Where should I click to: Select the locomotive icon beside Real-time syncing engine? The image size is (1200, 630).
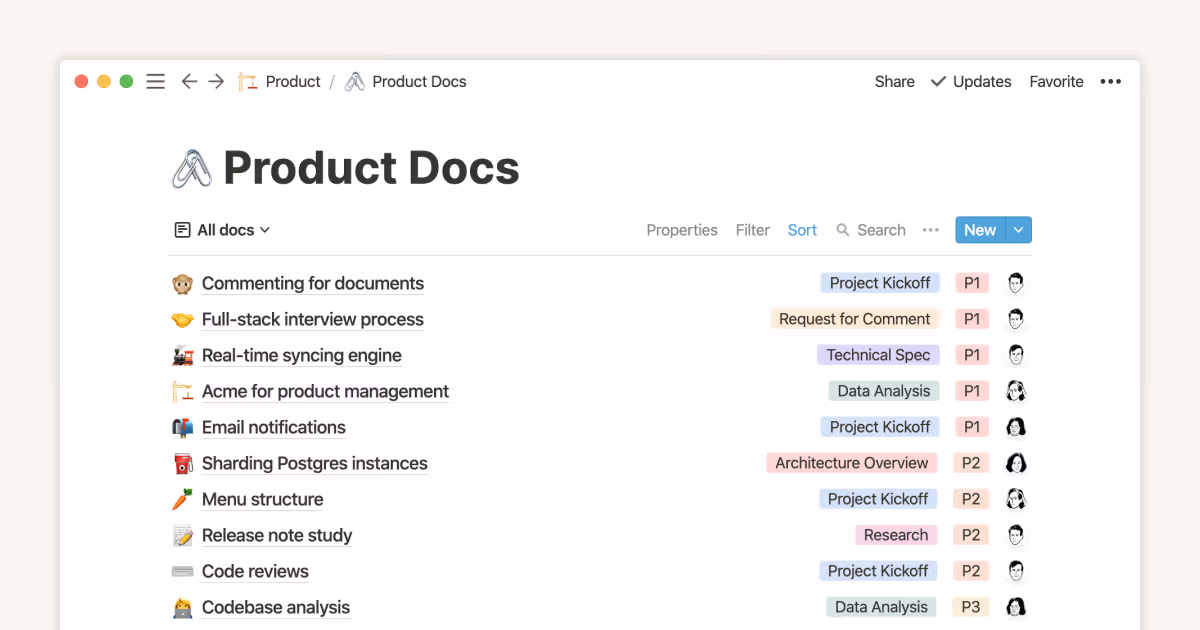point(183,355)
